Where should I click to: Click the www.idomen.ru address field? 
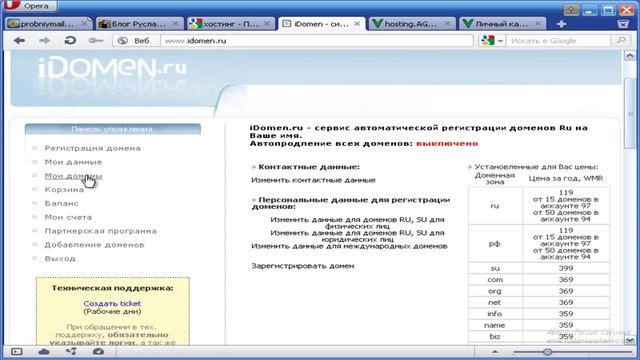click(317, 40)
